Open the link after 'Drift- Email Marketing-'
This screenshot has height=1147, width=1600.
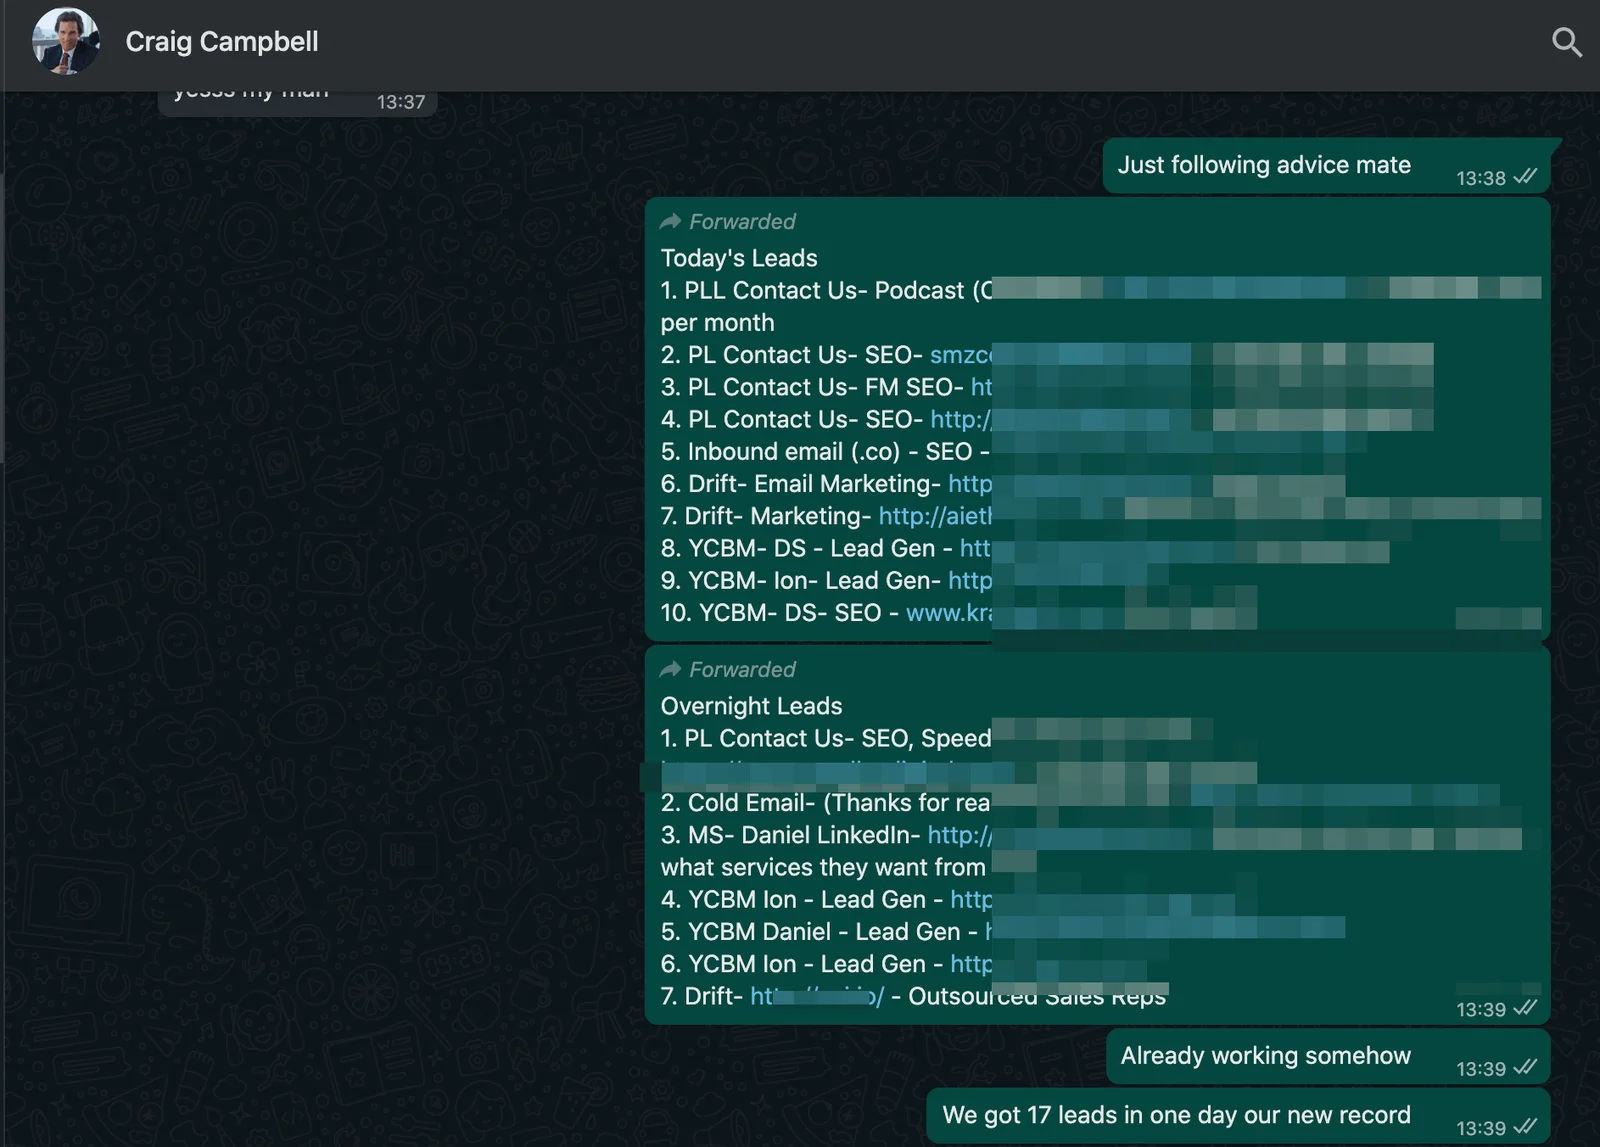(x=970, y=484)
